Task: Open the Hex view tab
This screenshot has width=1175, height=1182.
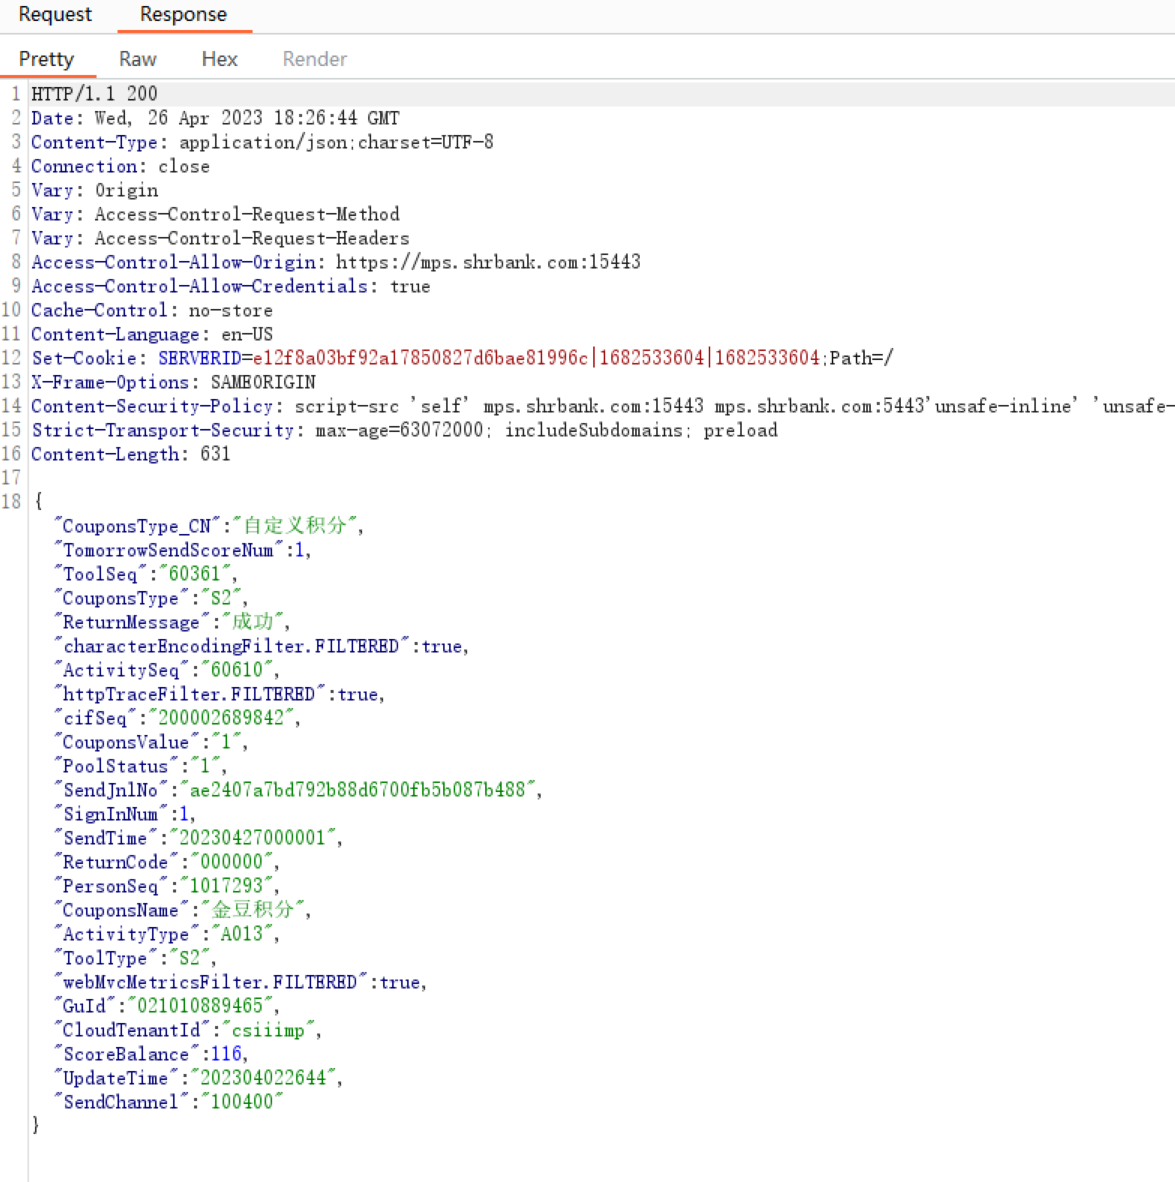Action: click(219, 59)
